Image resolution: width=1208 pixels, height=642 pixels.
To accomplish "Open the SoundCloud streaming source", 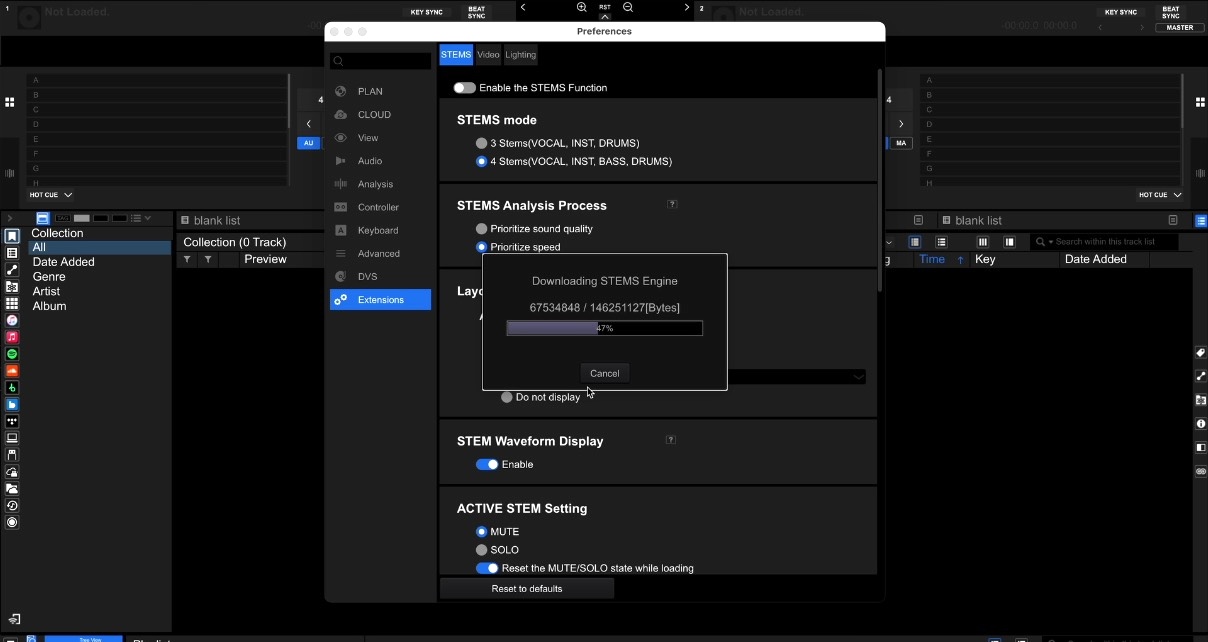I will pos(12,372).
